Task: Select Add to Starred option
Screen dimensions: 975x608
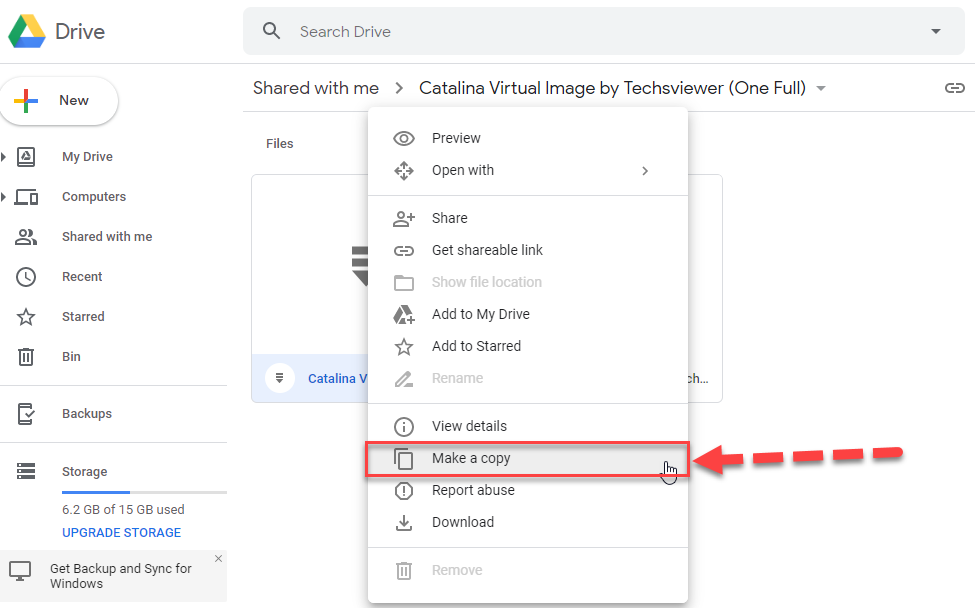Action: tap(528, 346)
